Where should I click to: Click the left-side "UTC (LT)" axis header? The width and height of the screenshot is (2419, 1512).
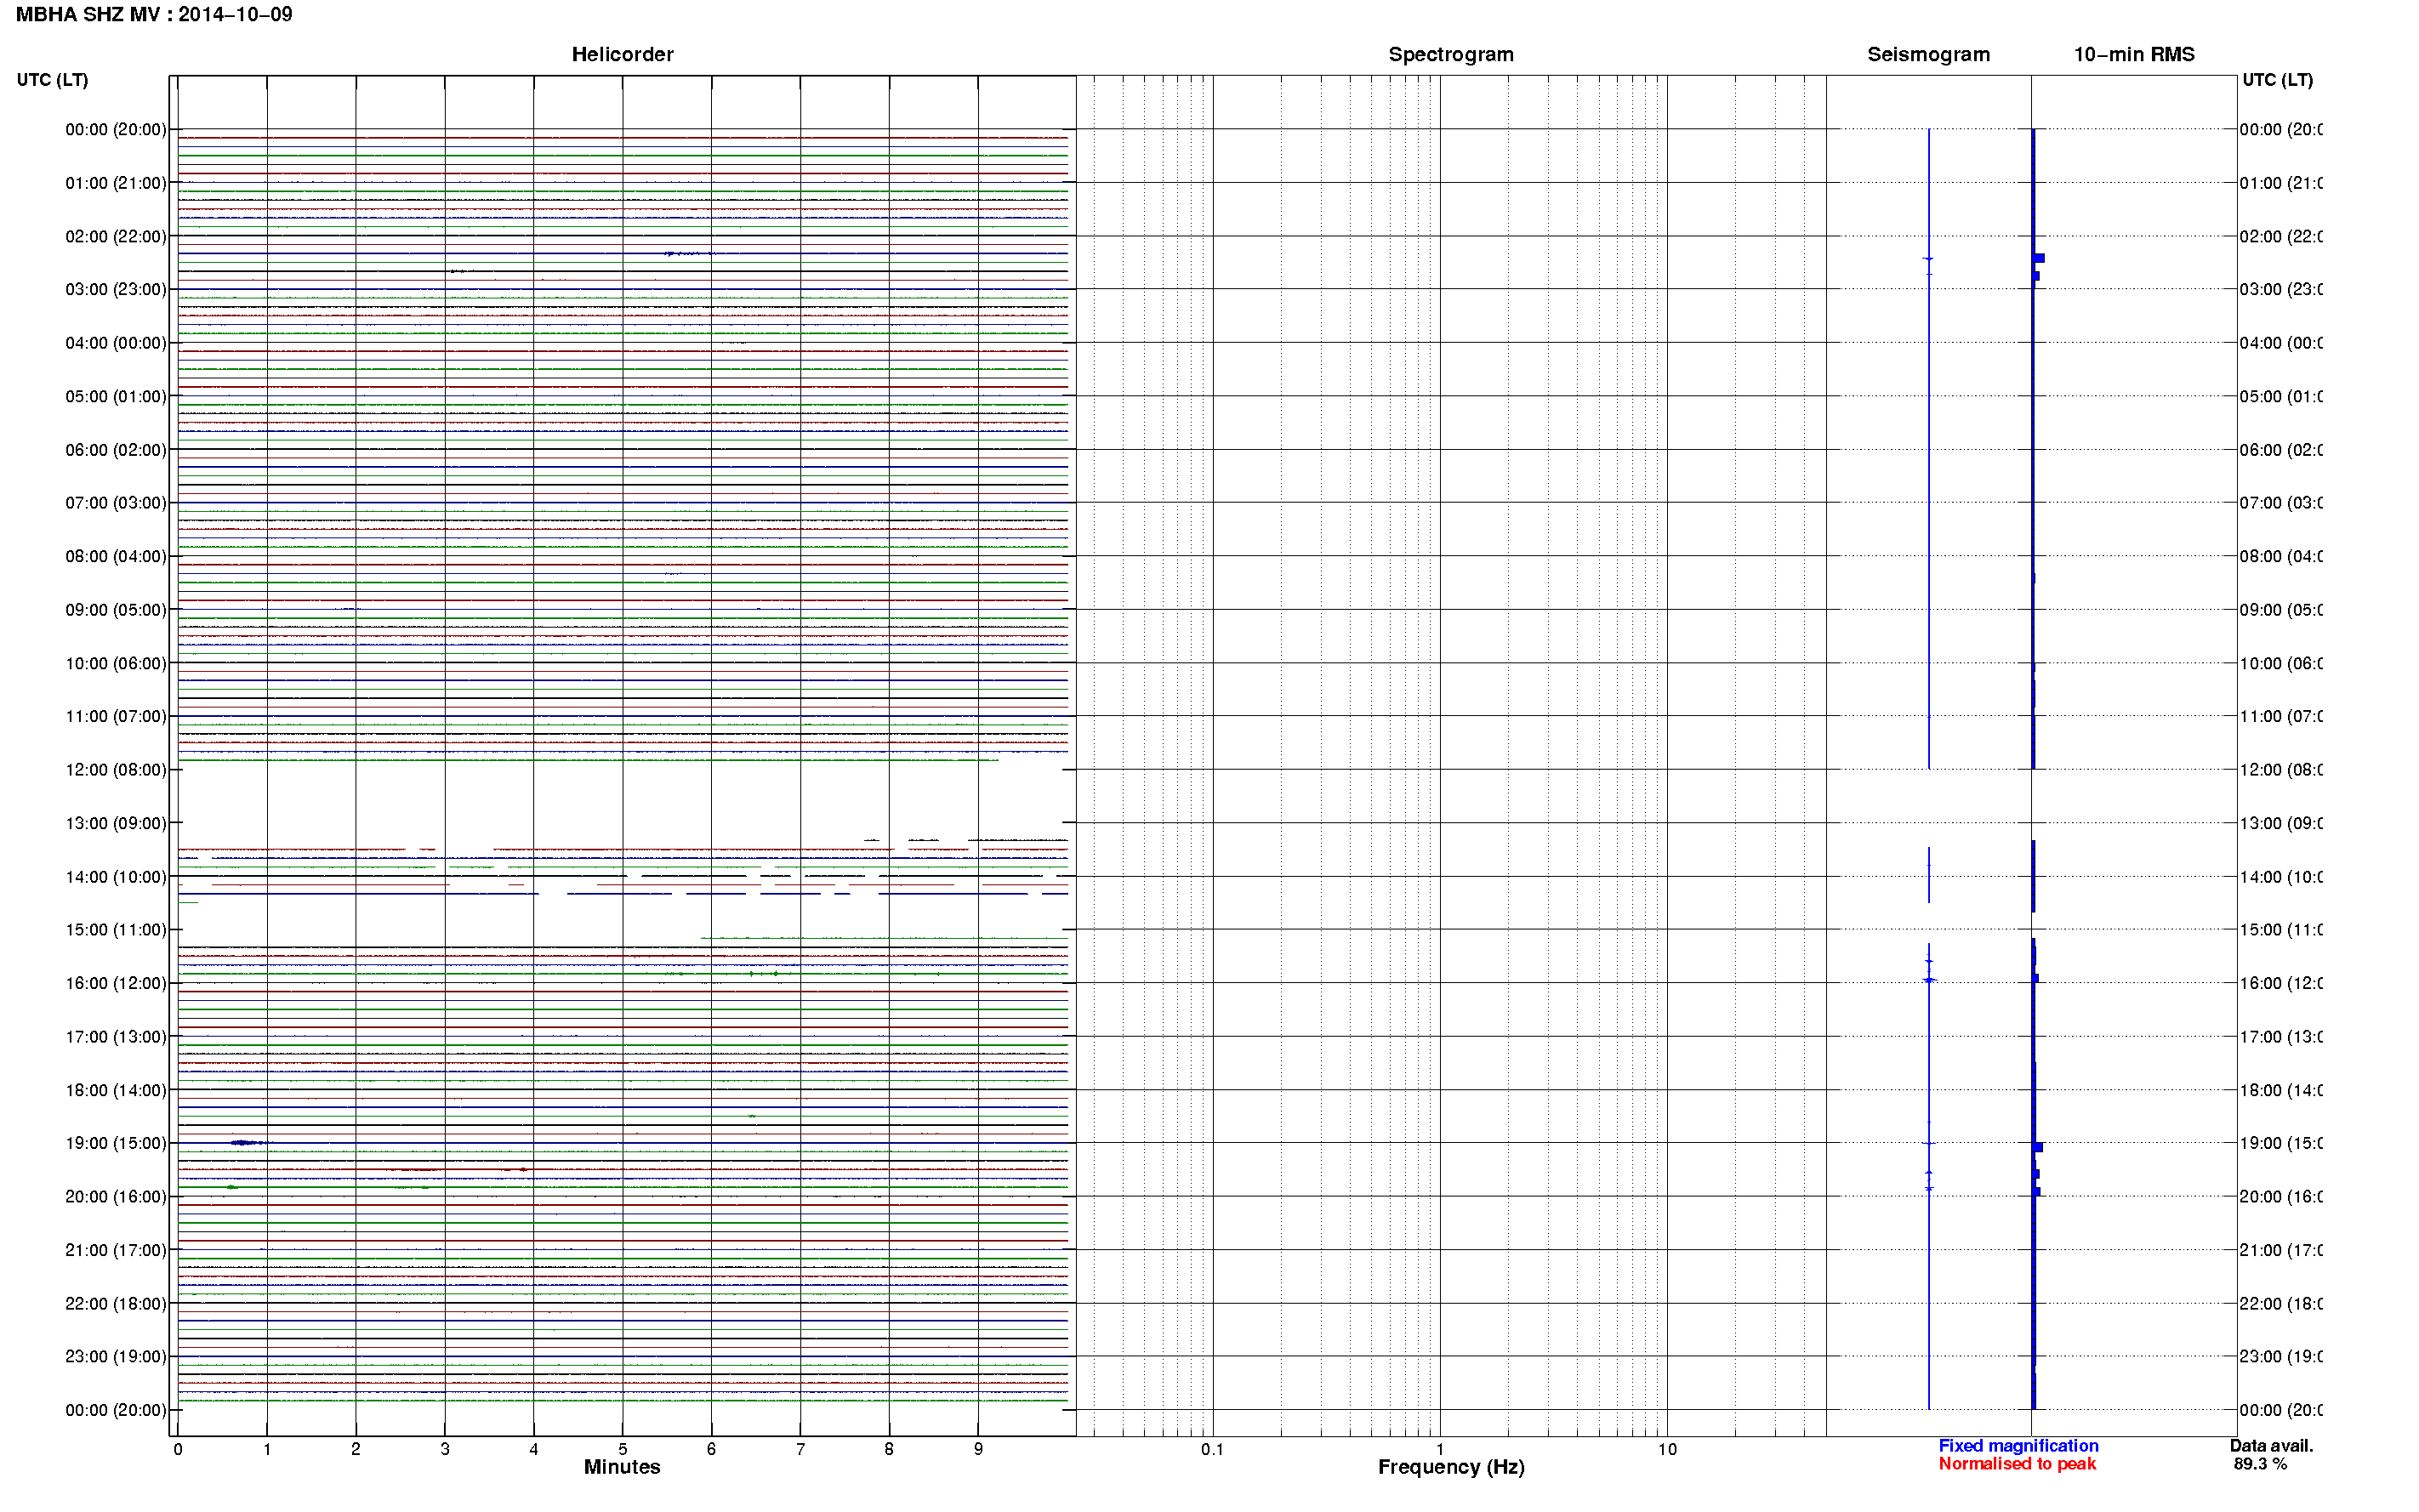(x=52, y=80)
